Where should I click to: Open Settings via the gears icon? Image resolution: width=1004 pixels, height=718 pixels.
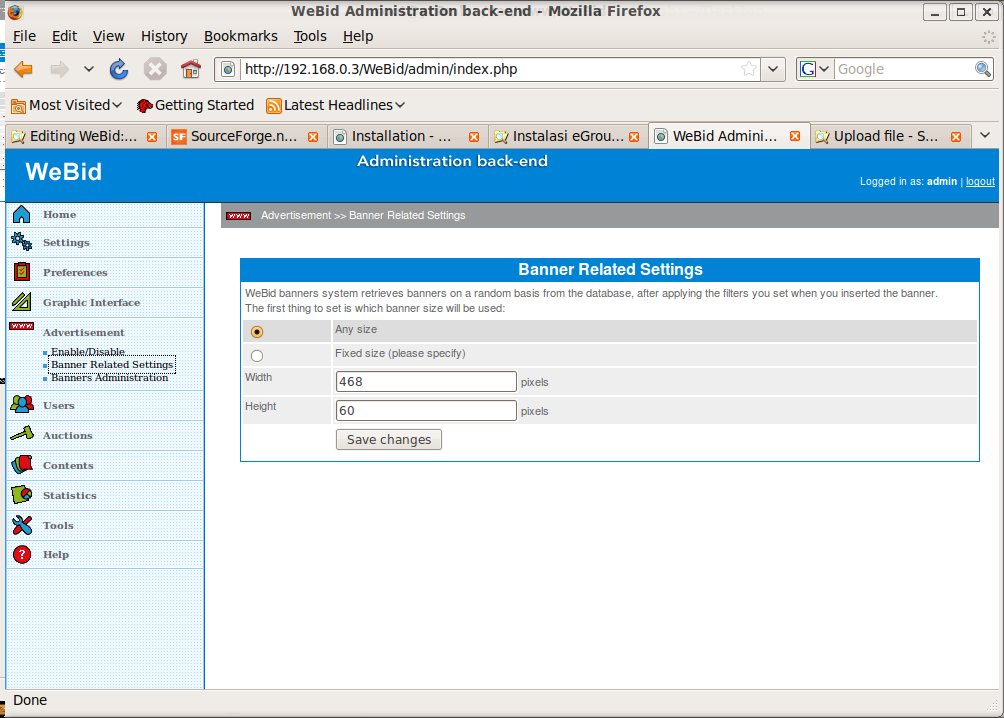pos(21,242)
